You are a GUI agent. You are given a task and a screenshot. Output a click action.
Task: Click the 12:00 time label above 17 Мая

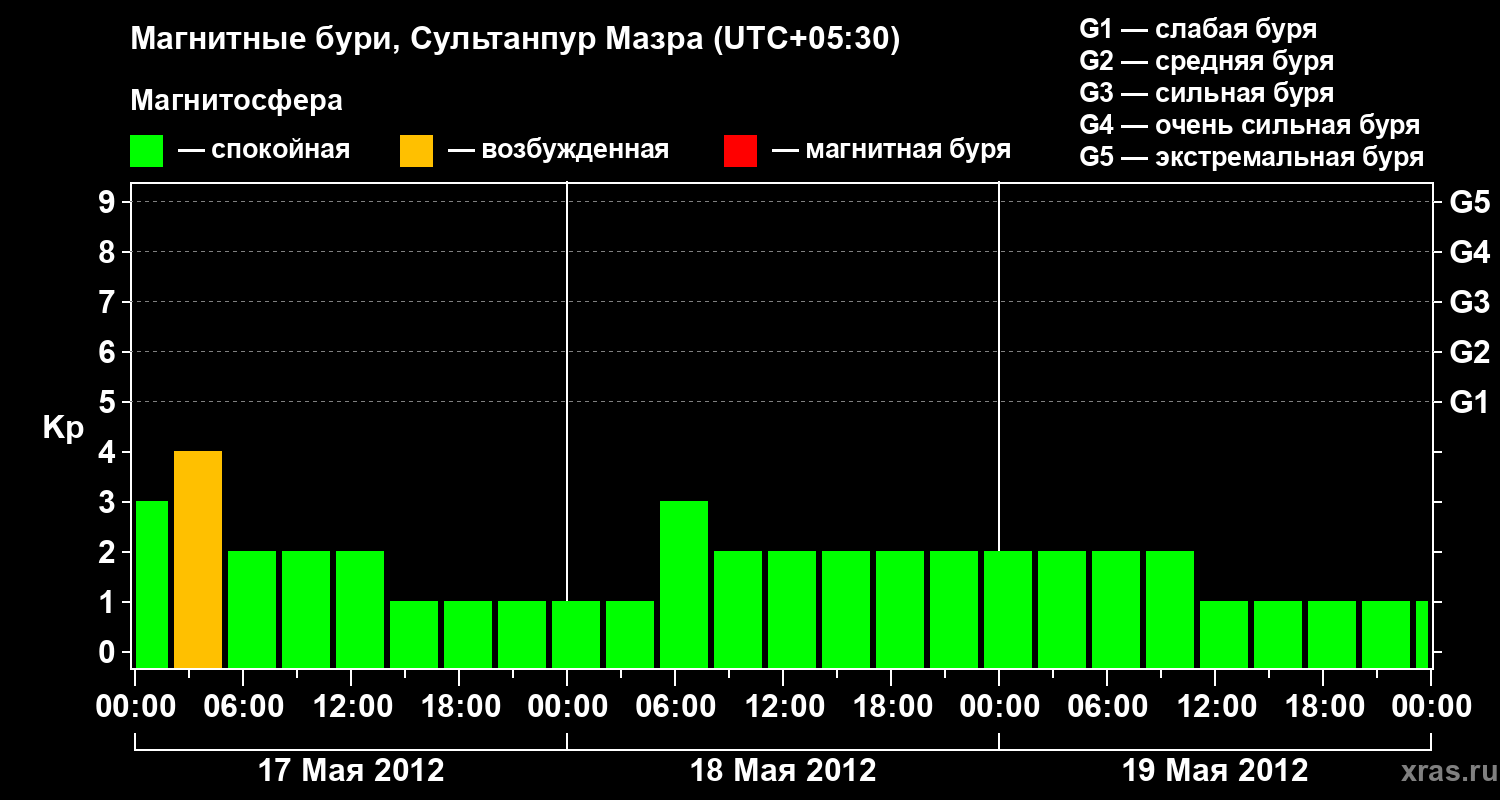click(x=351, y=707)
